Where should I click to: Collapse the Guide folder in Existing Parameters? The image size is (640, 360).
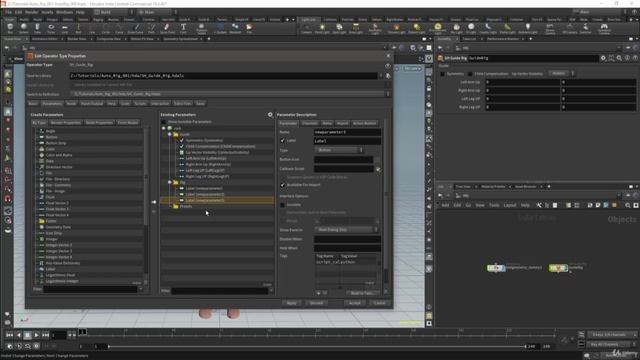coord(169,134)
